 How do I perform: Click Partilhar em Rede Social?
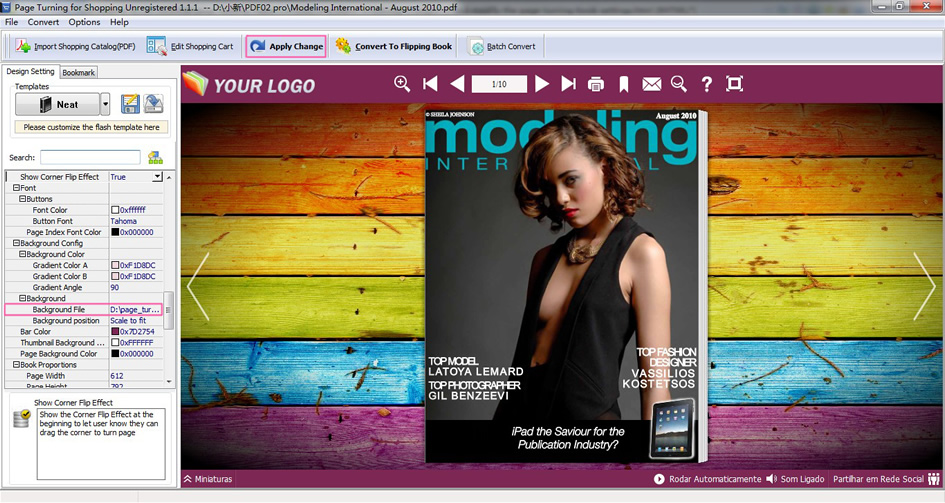(x=886, y=479)
